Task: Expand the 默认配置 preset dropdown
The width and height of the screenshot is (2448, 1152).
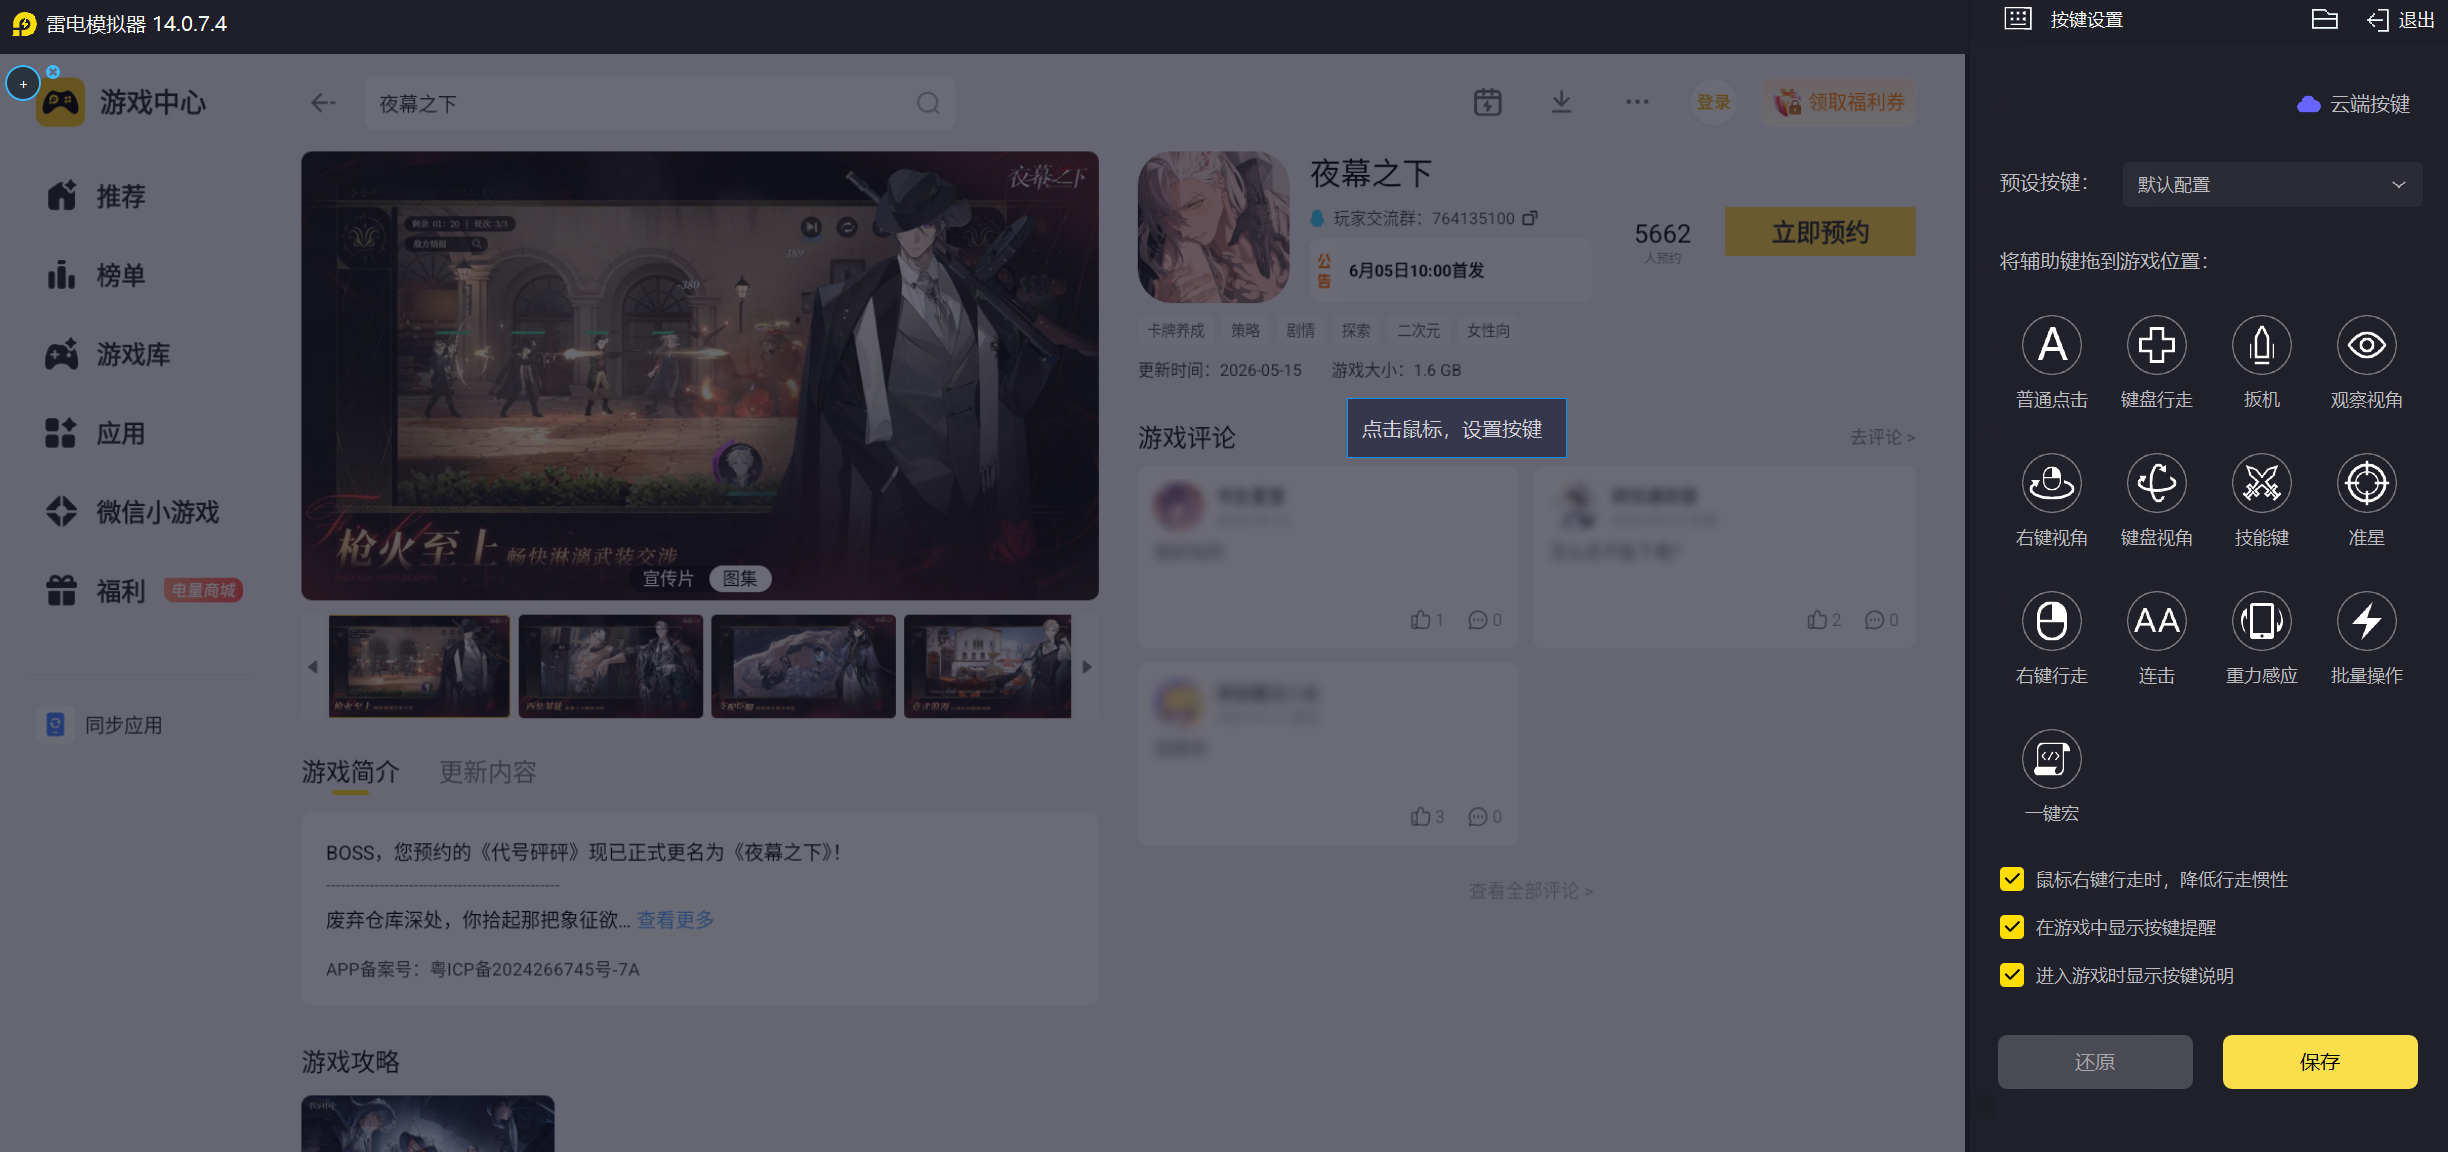Action: [x=2272, y=185]
